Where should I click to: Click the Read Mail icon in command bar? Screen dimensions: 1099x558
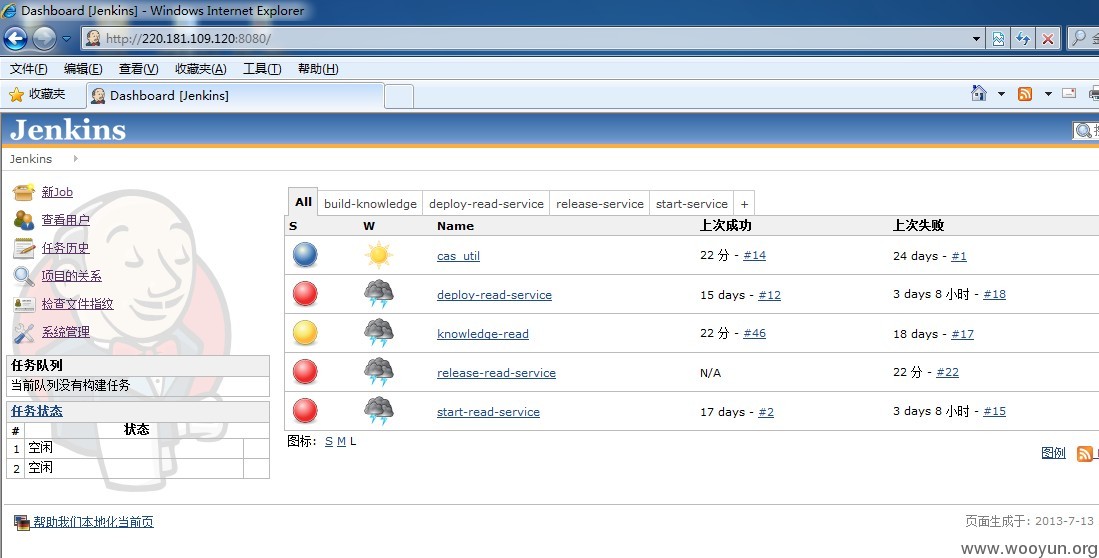point(1069,93)
